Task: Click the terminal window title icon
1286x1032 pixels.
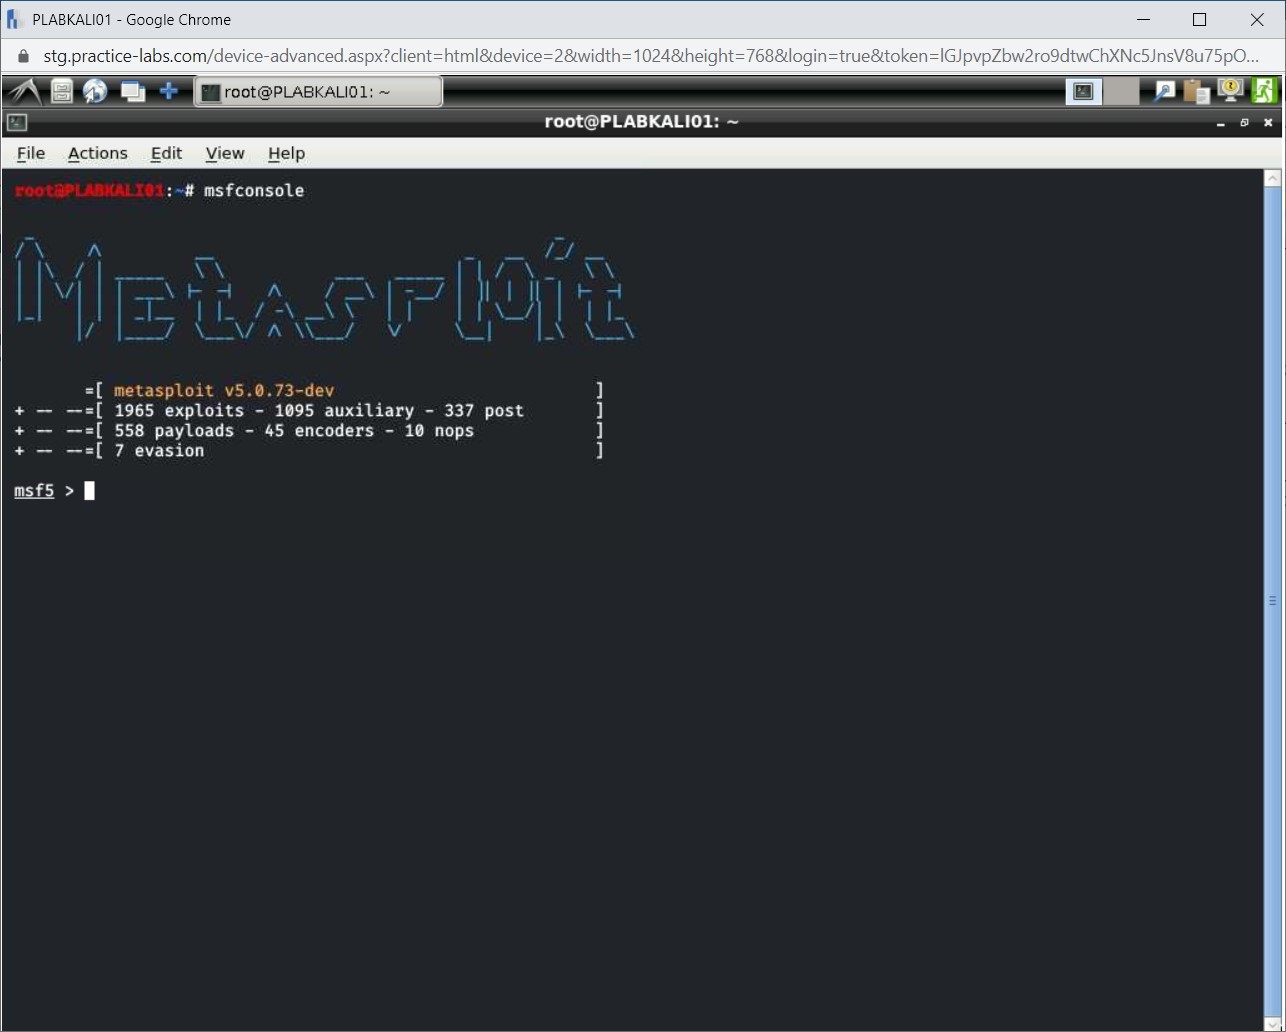Action: [x=17, y=122]
